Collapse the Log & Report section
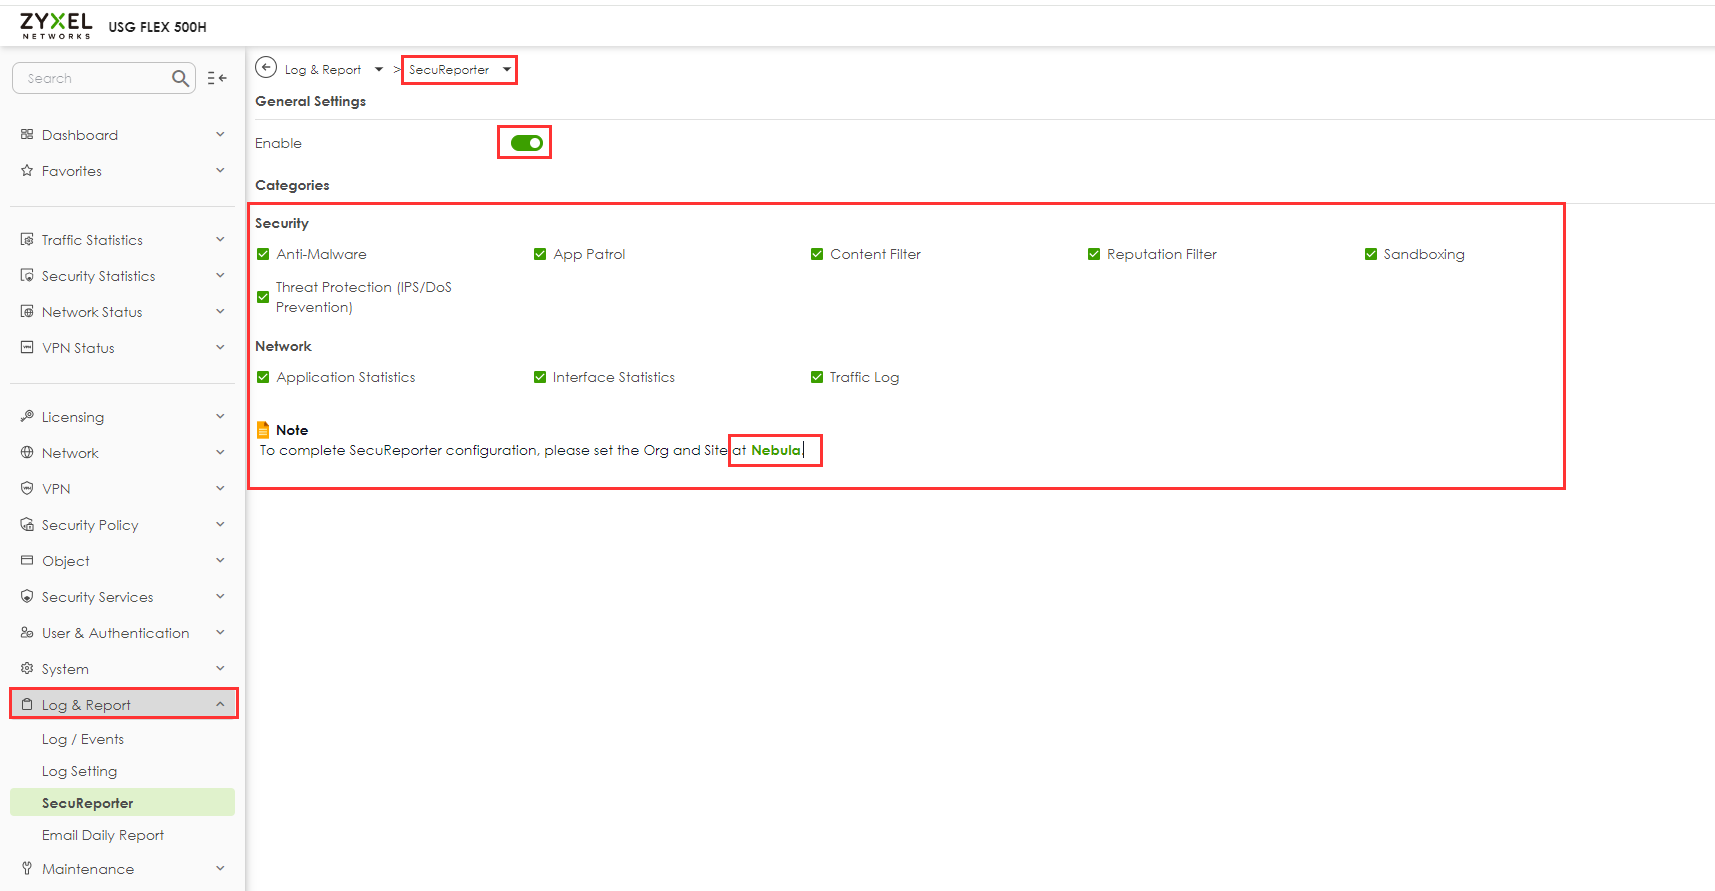1715x891 pixels. (x=220, y=705)
